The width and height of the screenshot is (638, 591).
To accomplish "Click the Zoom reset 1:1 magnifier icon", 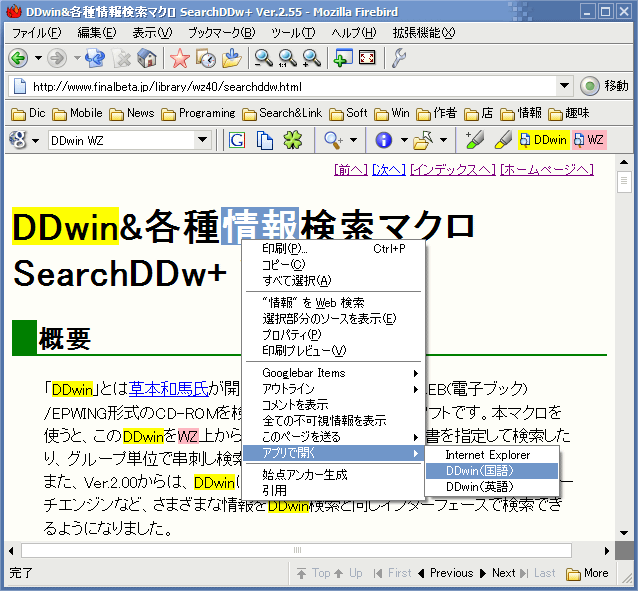I will click(287, 58).
